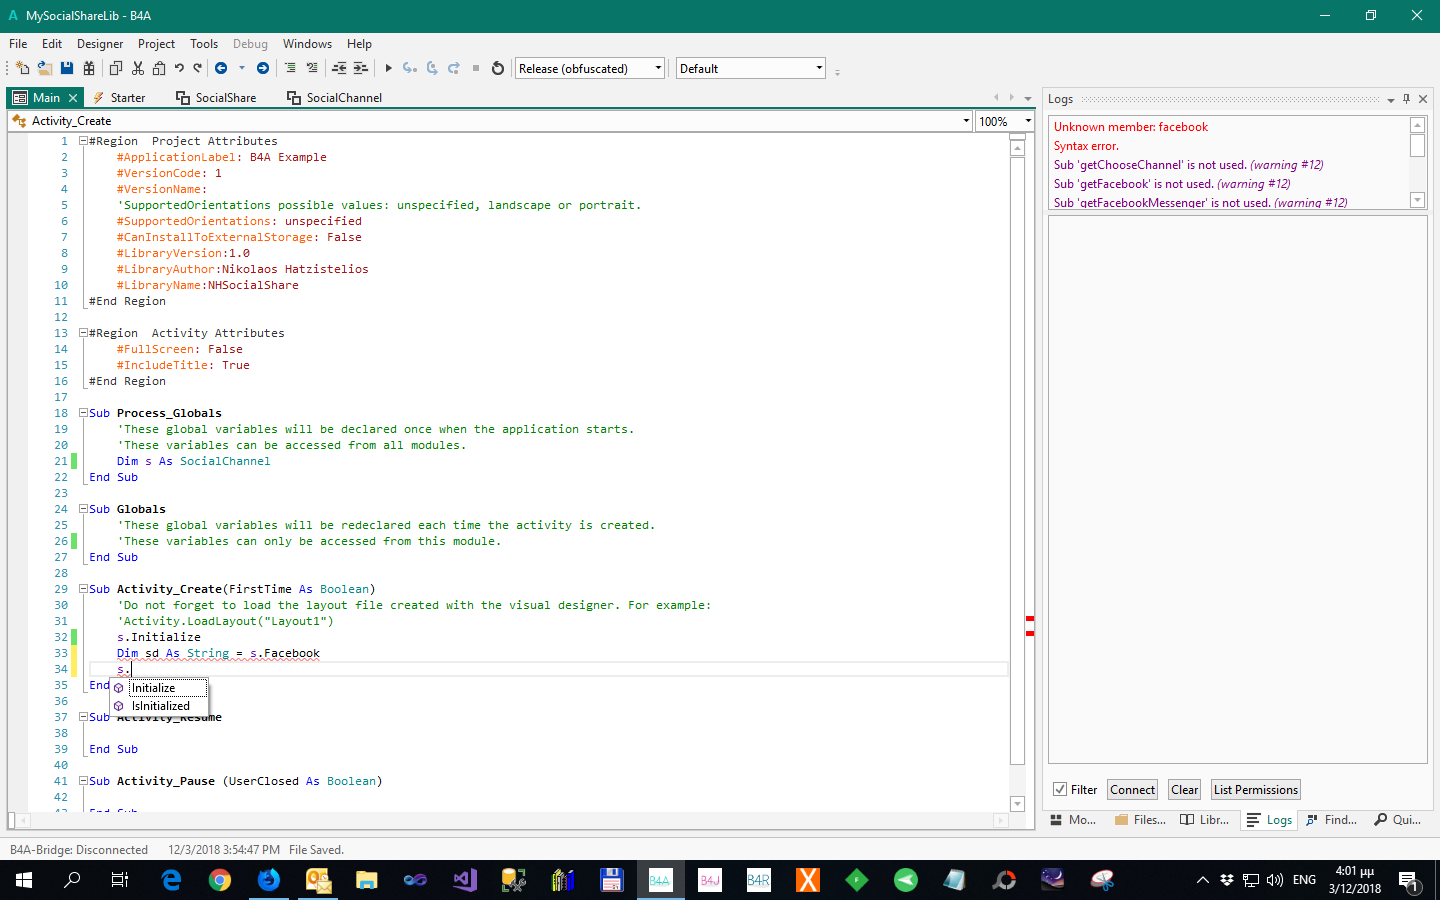Click the Save icon in the toolbar

tap(67, 68)
